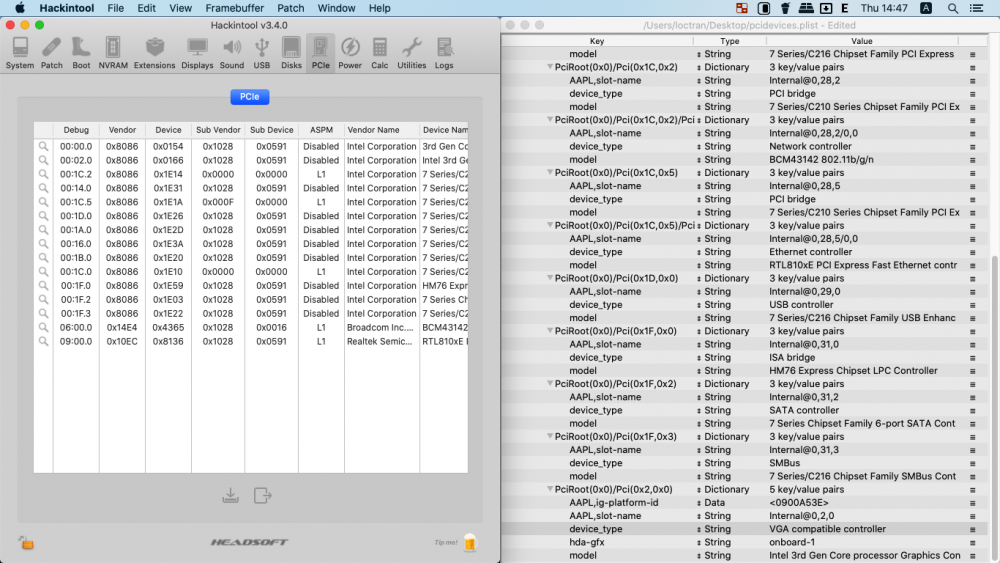Image resolution: width=1000 pixels, height=563 pixels.
Task: Open the Displays toolbar section
Action: tap(197, 53)
